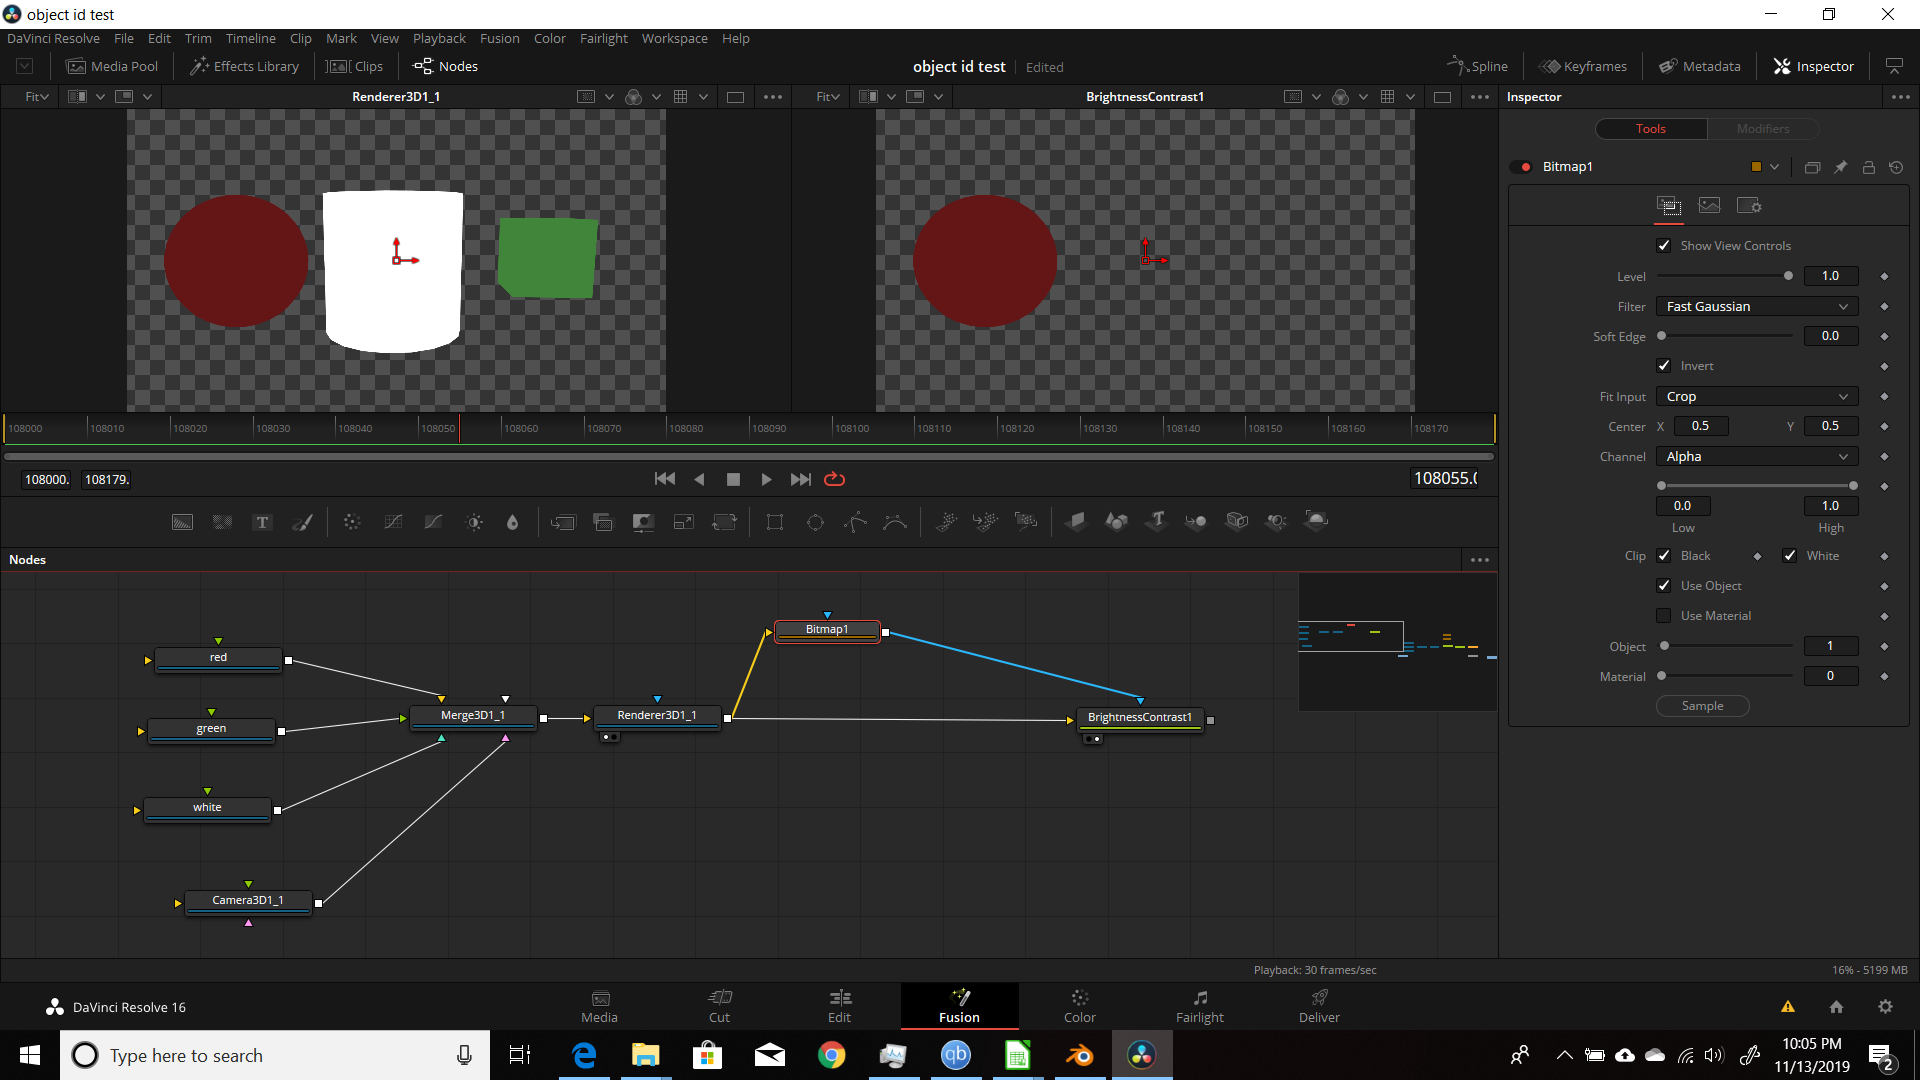Add a Rectangle mask tool

click(775, 522)
